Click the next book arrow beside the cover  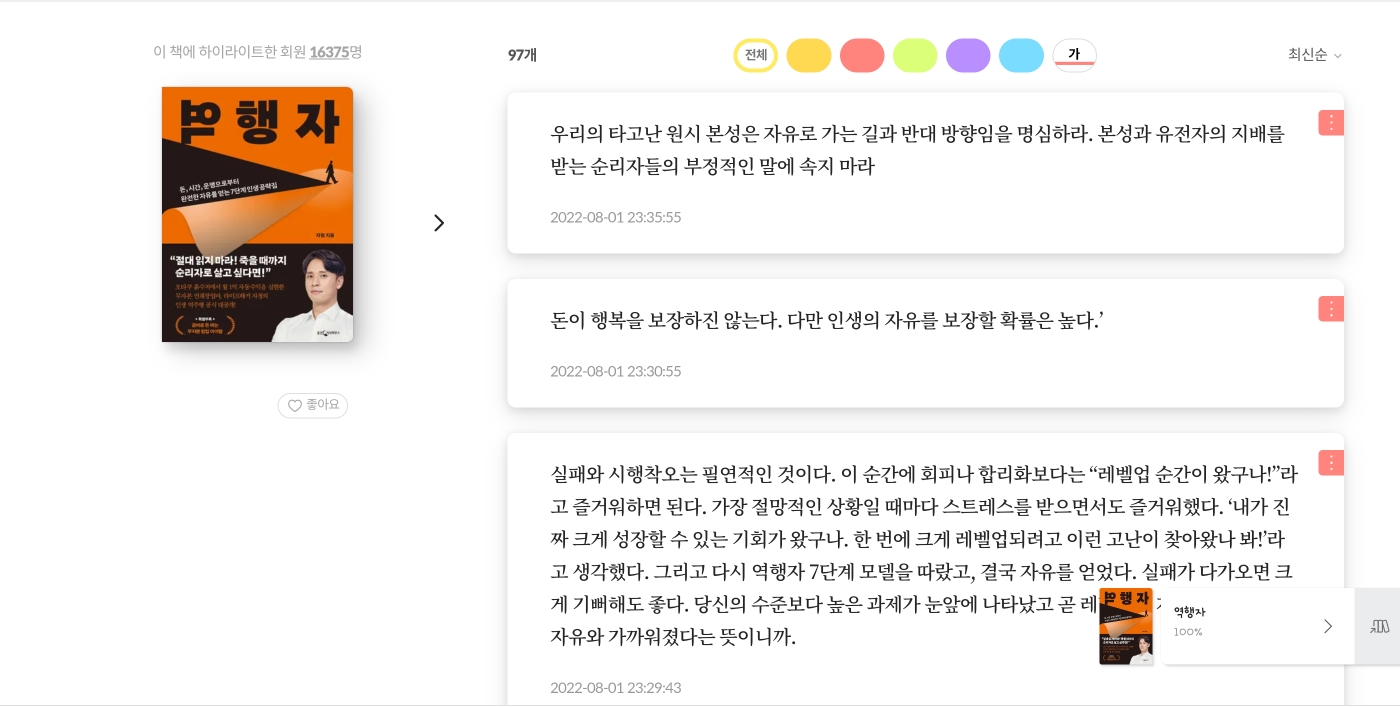439,223
